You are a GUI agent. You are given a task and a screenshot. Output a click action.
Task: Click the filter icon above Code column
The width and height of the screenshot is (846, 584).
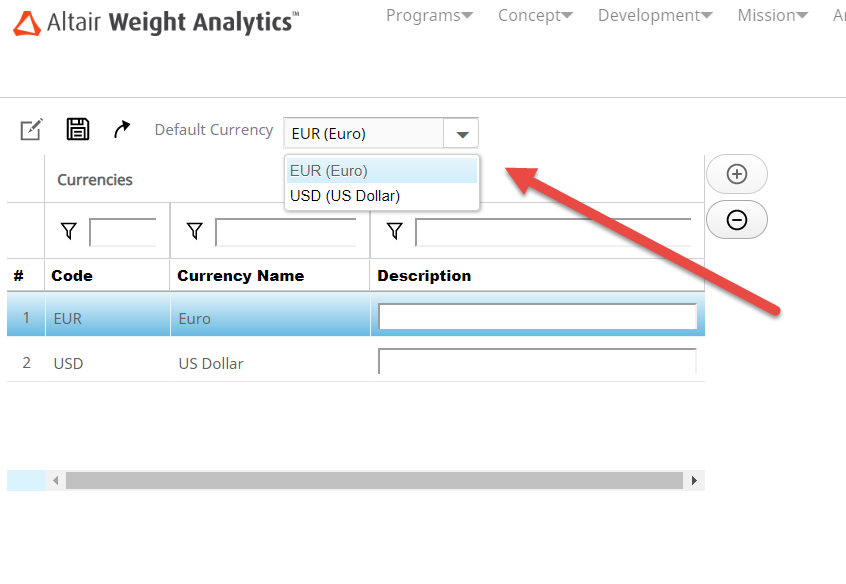68,232
